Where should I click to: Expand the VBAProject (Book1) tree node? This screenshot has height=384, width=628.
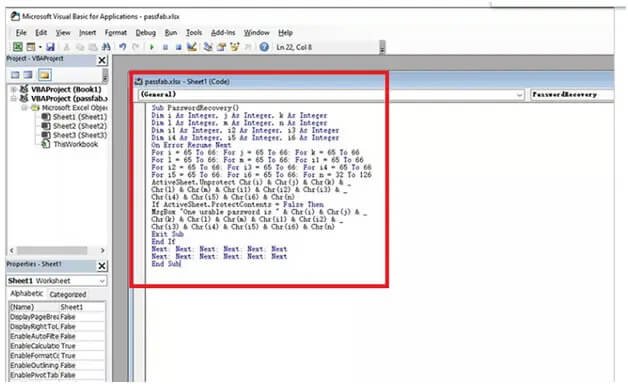pyautogui.click(x=14, y=89)
